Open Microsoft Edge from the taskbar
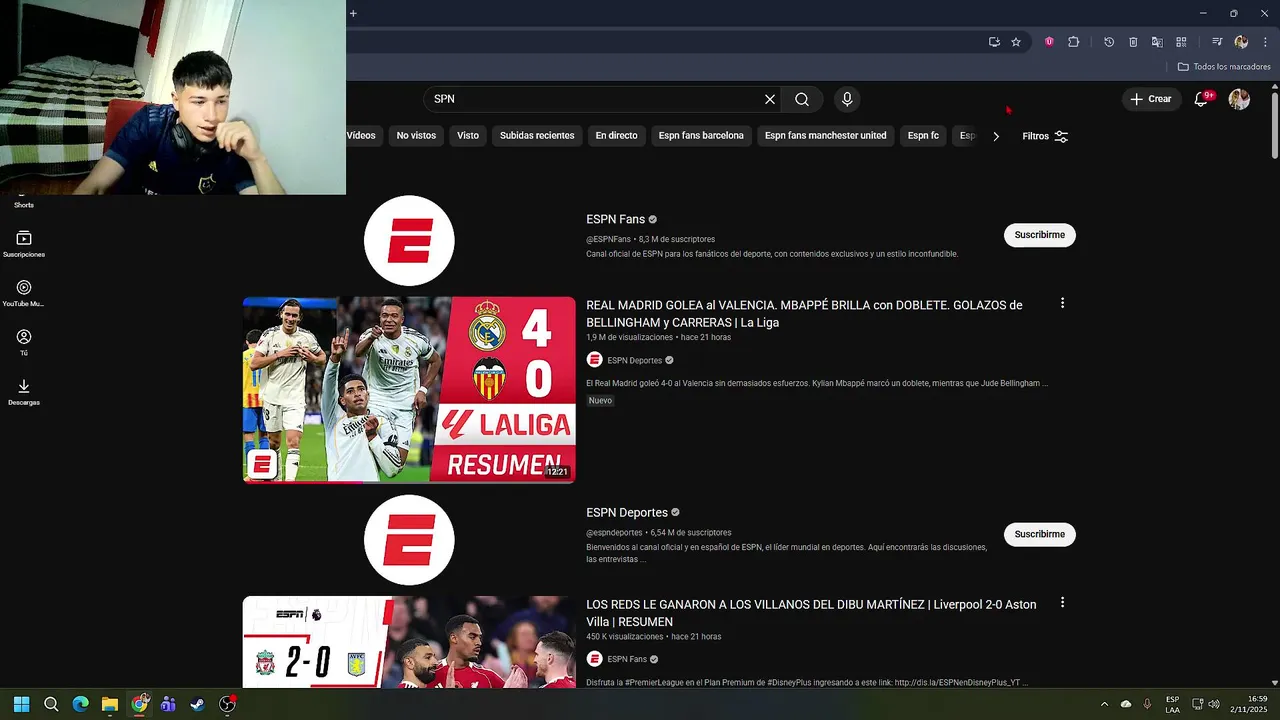Screen dimensions: 1280x720 coord(80,704)
